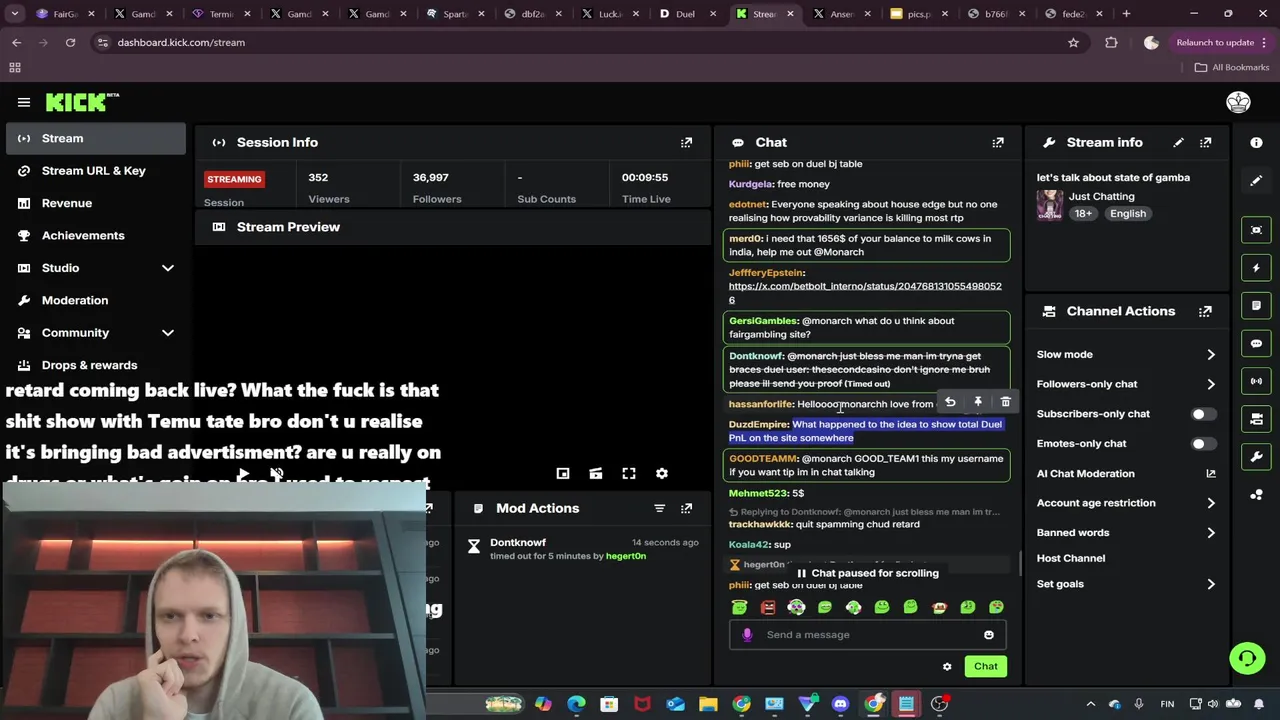Image resolution: width=1280 pixels, height=720 pixels.
Task: Click the chat bubble icon in right sidebar
Action: click(1256, 343)
